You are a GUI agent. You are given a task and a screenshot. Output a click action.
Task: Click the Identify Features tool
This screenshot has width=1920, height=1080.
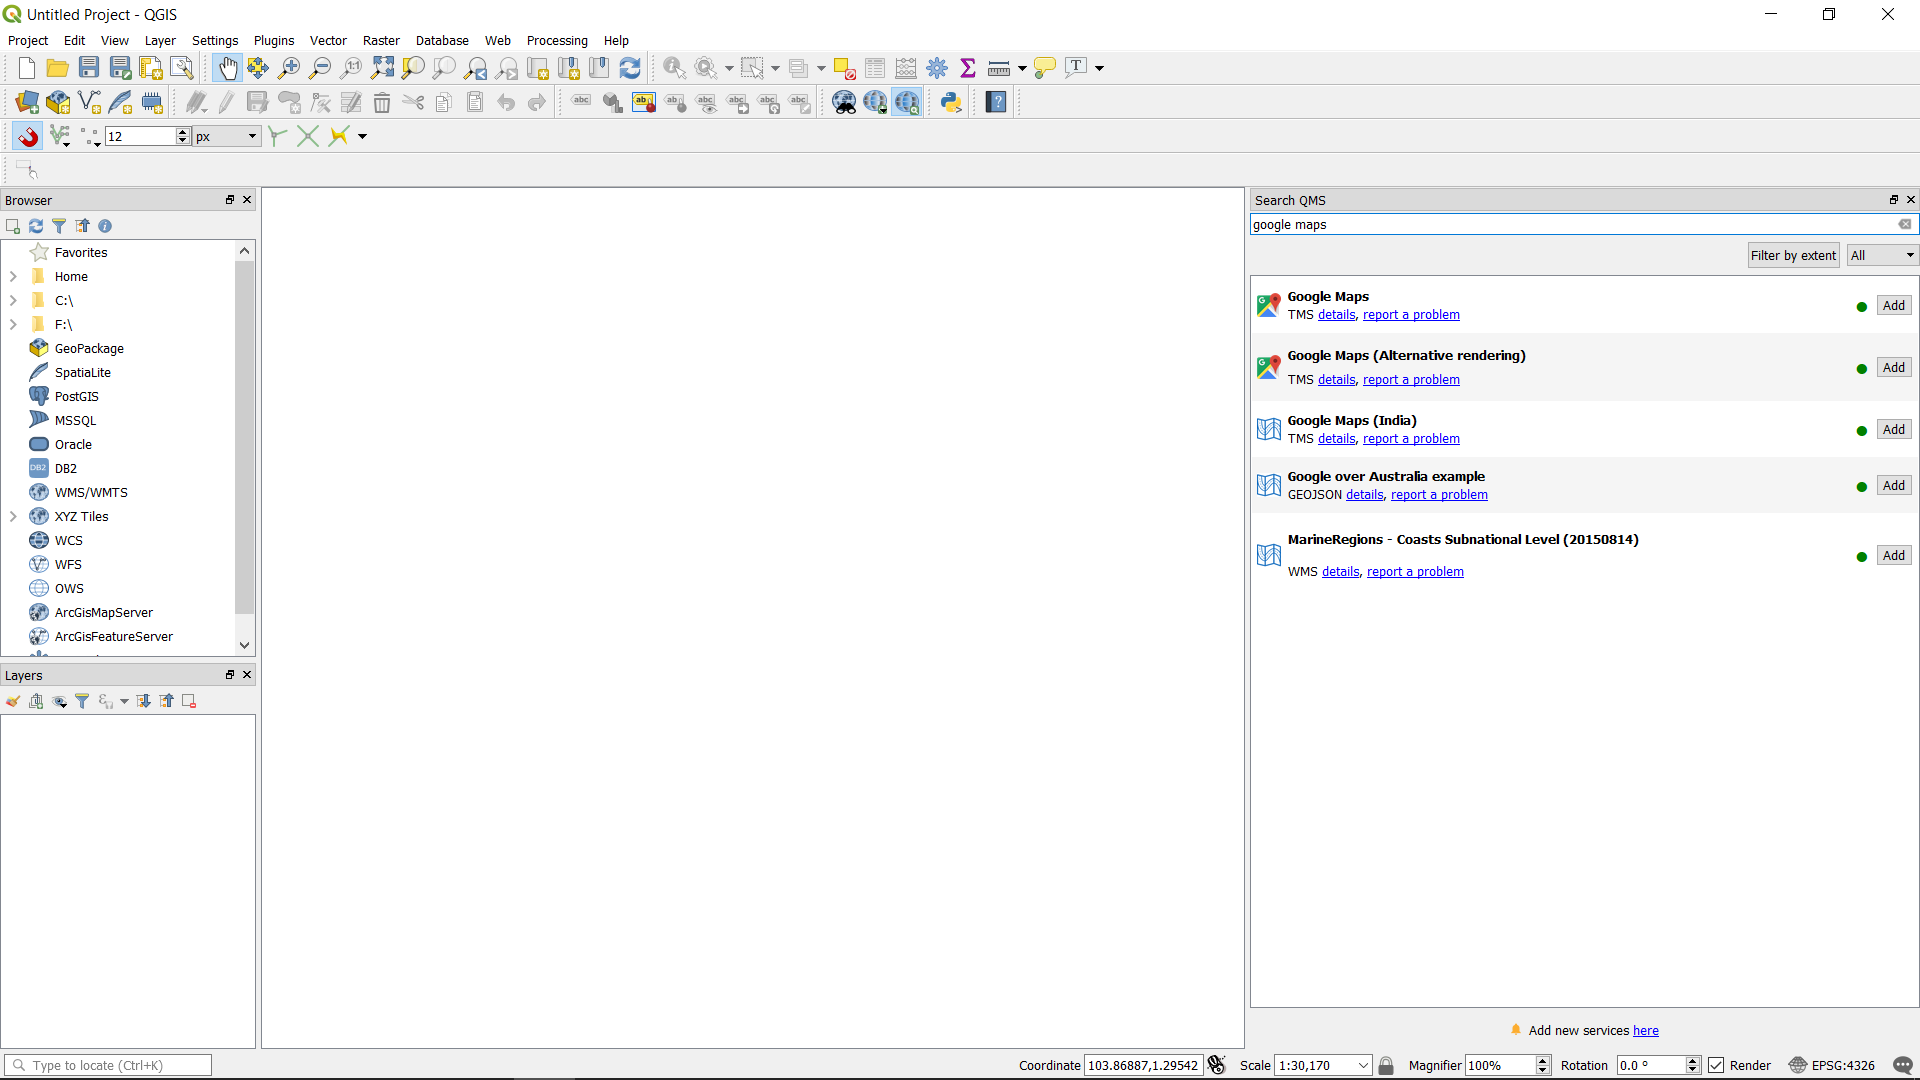tap(674, 68)
